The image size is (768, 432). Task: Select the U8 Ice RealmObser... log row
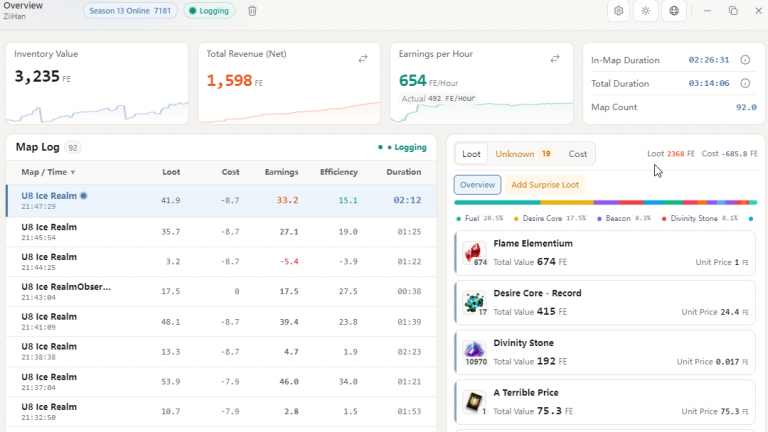(221, 291)
